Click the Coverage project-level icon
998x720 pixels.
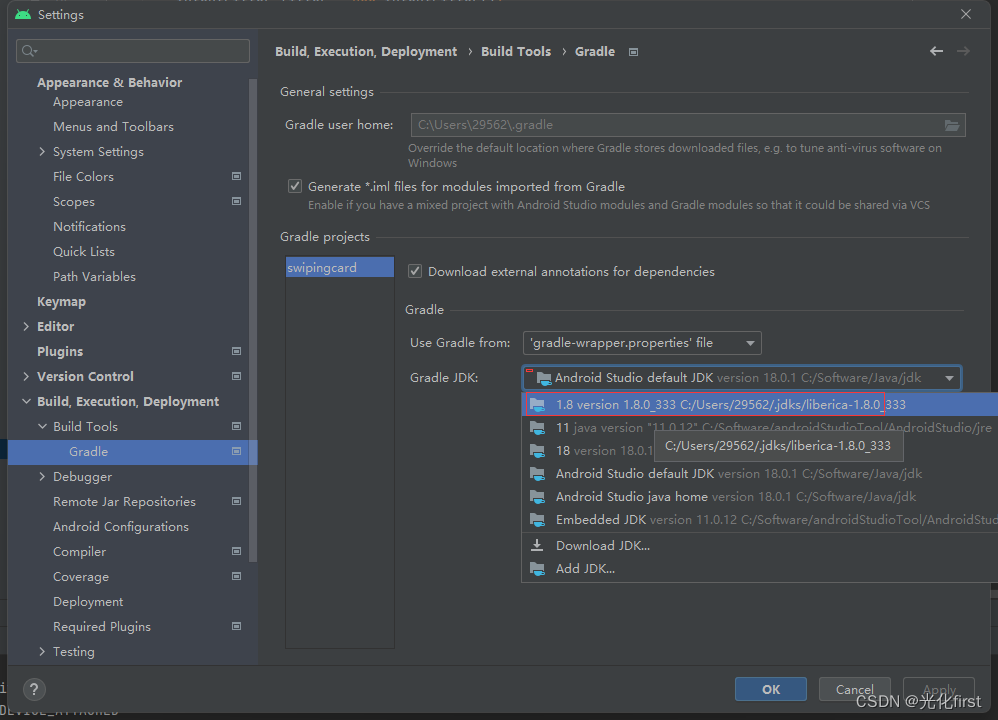[236, 576]
